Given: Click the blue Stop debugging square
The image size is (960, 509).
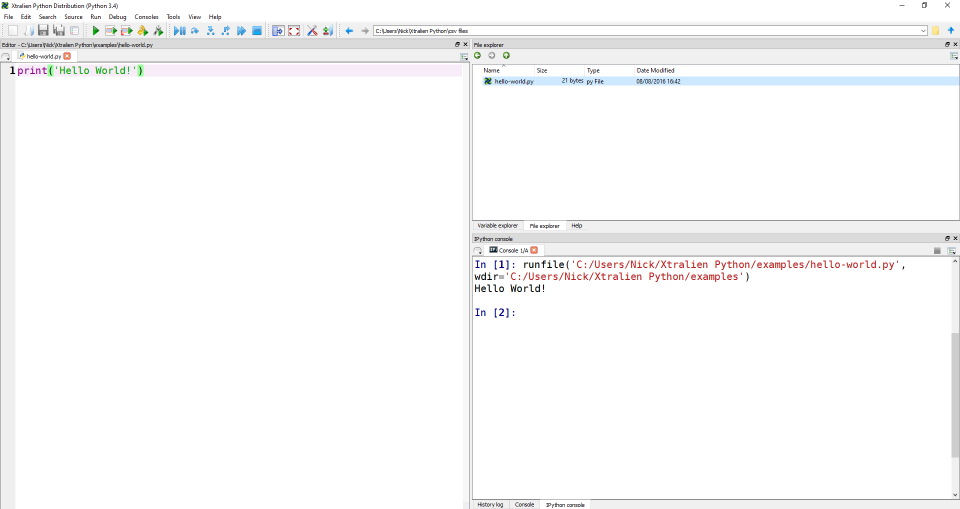Looking at the screenshot, I should (x=257, y=31).
